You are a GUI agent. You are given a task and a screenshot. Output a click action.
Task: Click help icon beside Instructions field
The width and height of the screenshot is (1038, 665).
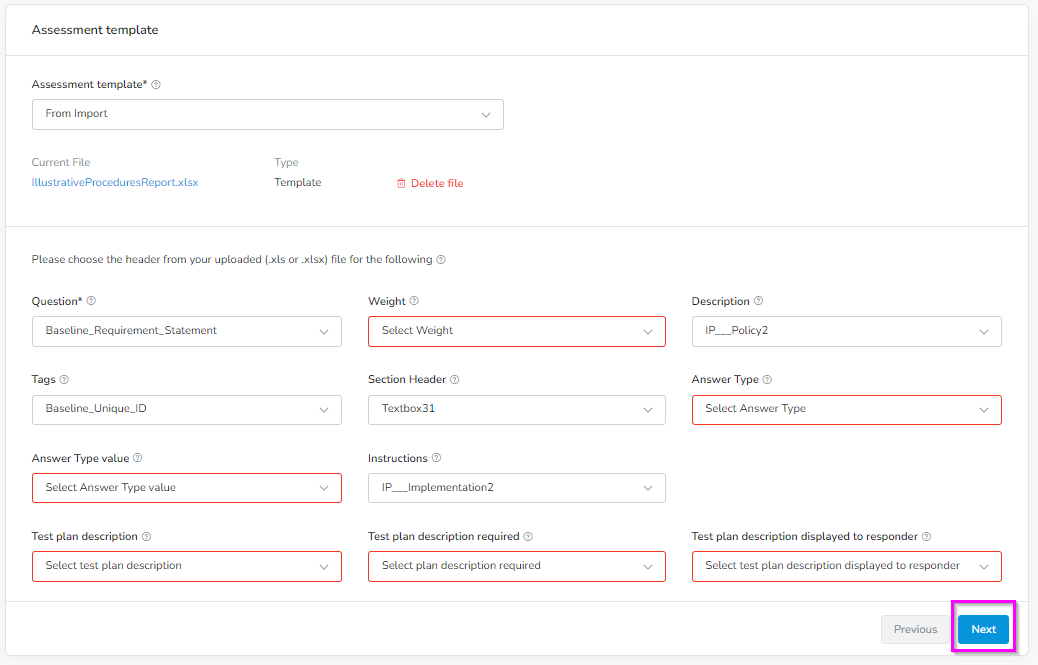coord(438,457)
